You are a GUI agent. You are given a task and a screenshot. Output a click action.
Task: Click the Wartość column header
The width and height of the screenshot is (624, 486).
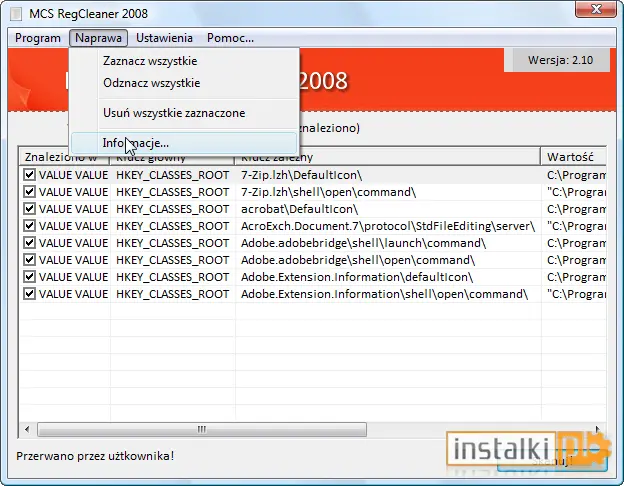tap(573, 157)
